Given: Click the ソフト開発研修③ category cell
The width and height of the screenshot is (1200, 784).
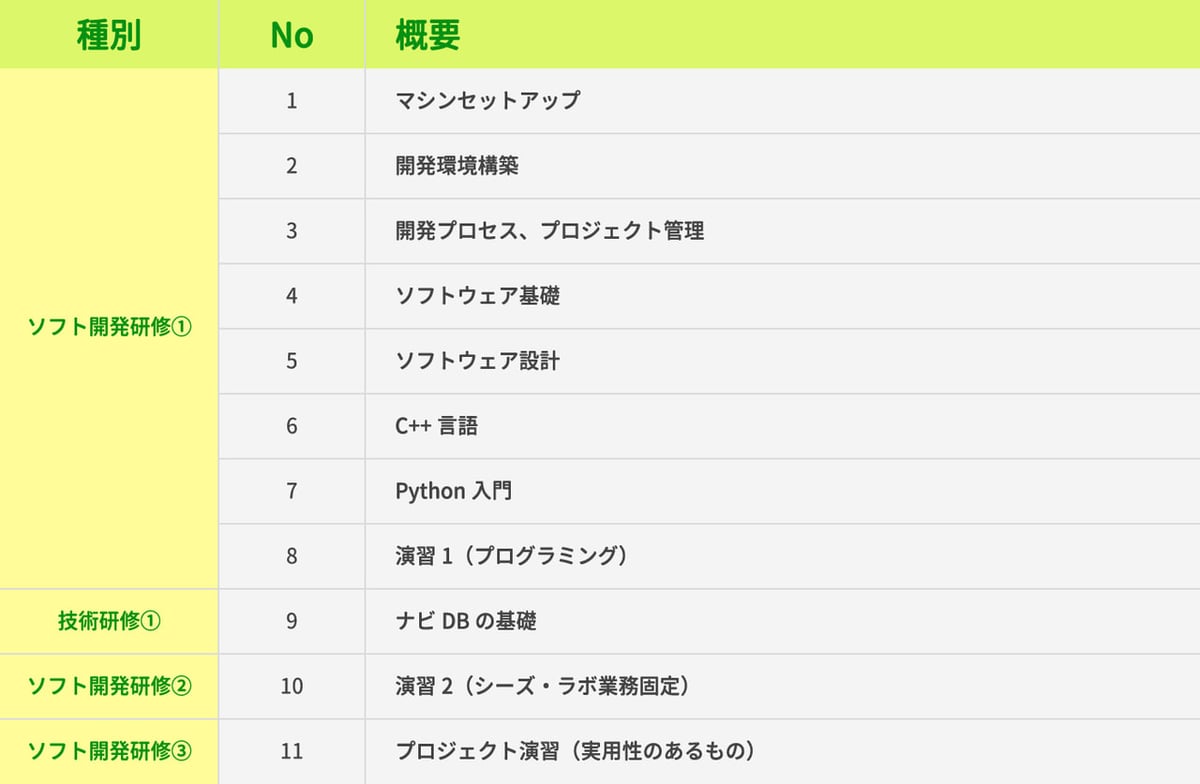Looking at the screenshot, I should 108,751.
